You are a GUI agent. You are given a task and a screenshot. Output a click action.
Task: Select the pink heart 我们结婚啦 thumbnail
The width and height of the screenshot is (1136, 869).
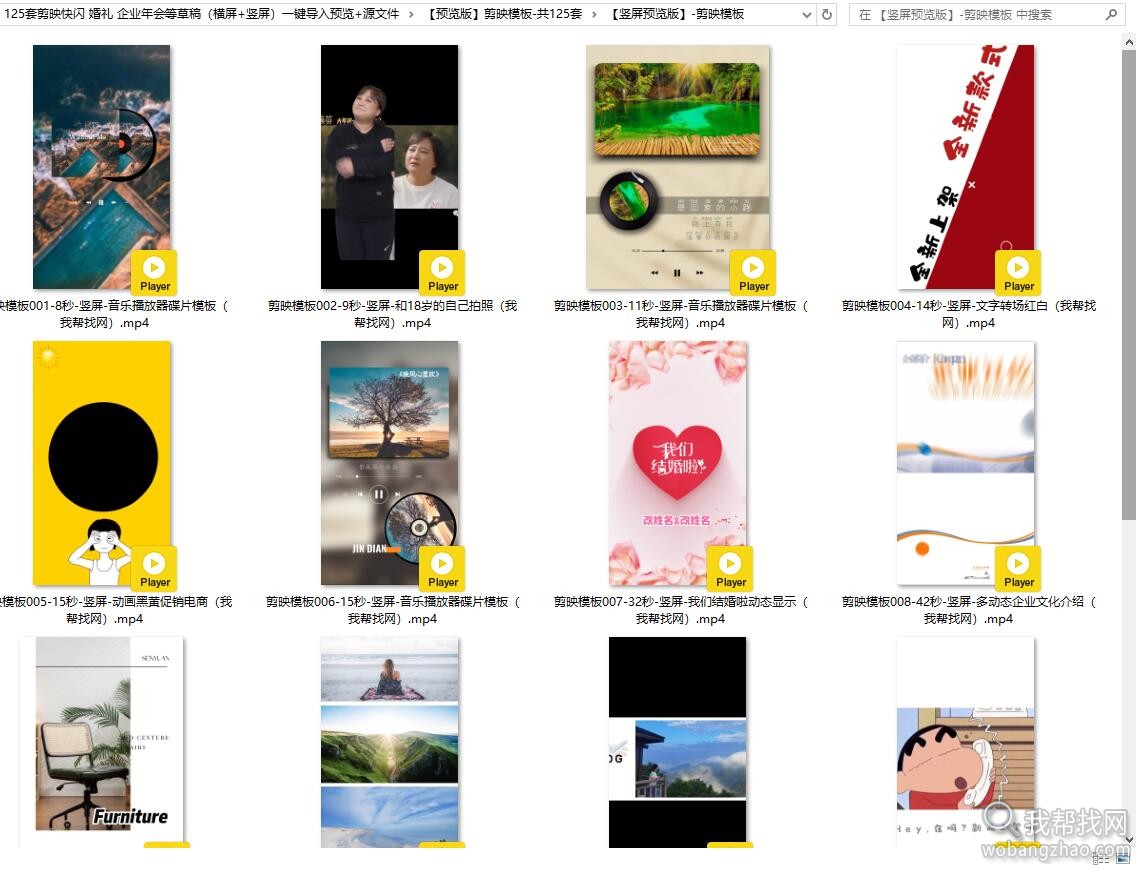[x=677, y=462]
